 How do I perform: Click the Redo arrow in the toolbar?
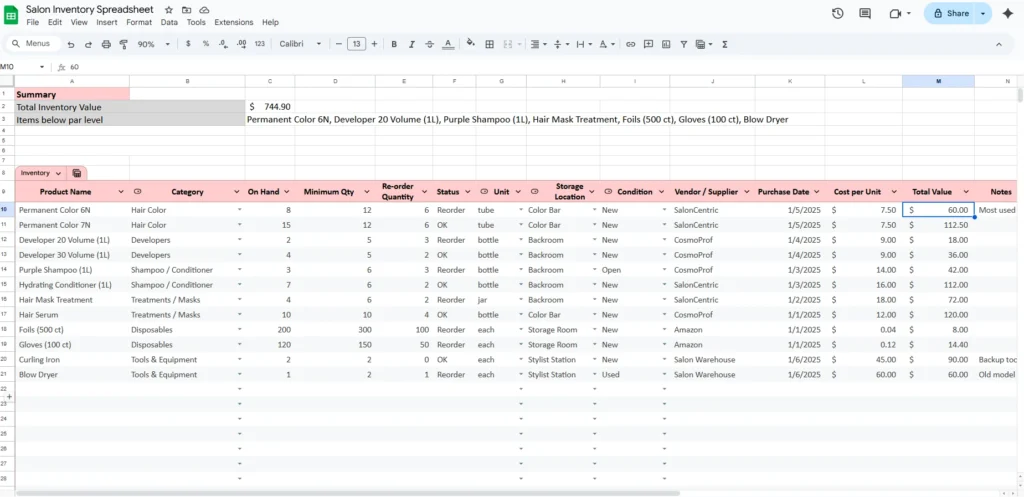click(x=88, y=44)
